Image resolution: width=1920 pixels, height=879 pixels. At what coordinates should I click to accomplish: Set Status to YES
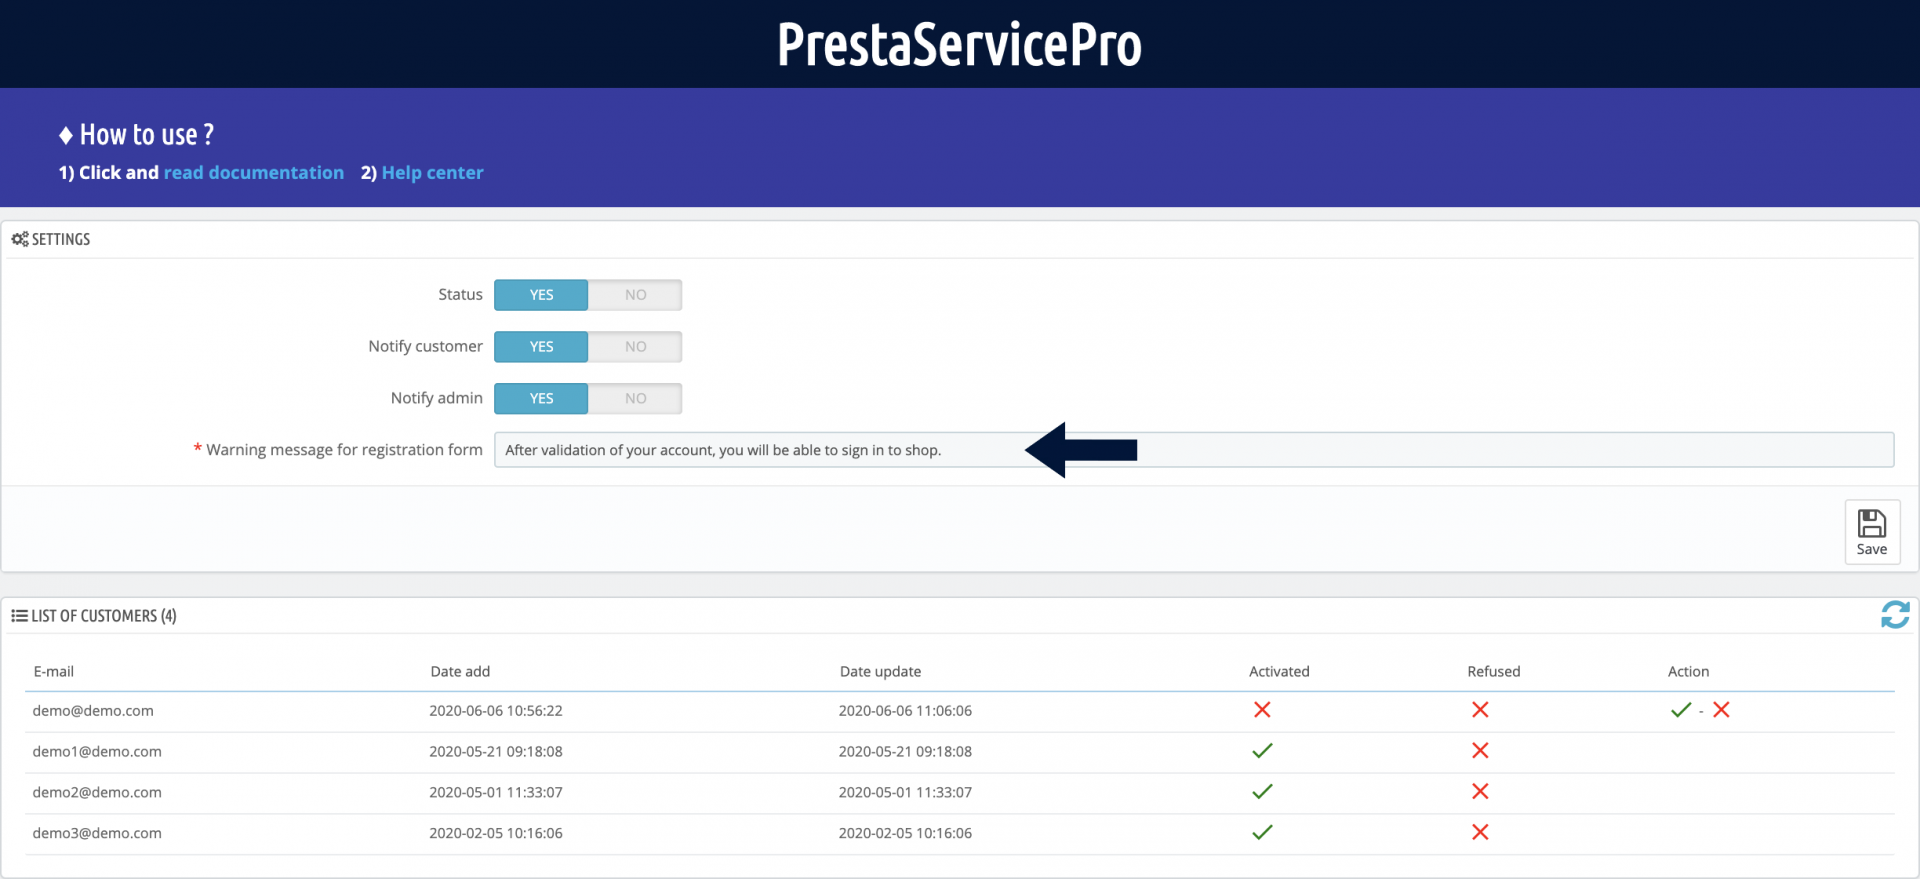tap(541, 295)
